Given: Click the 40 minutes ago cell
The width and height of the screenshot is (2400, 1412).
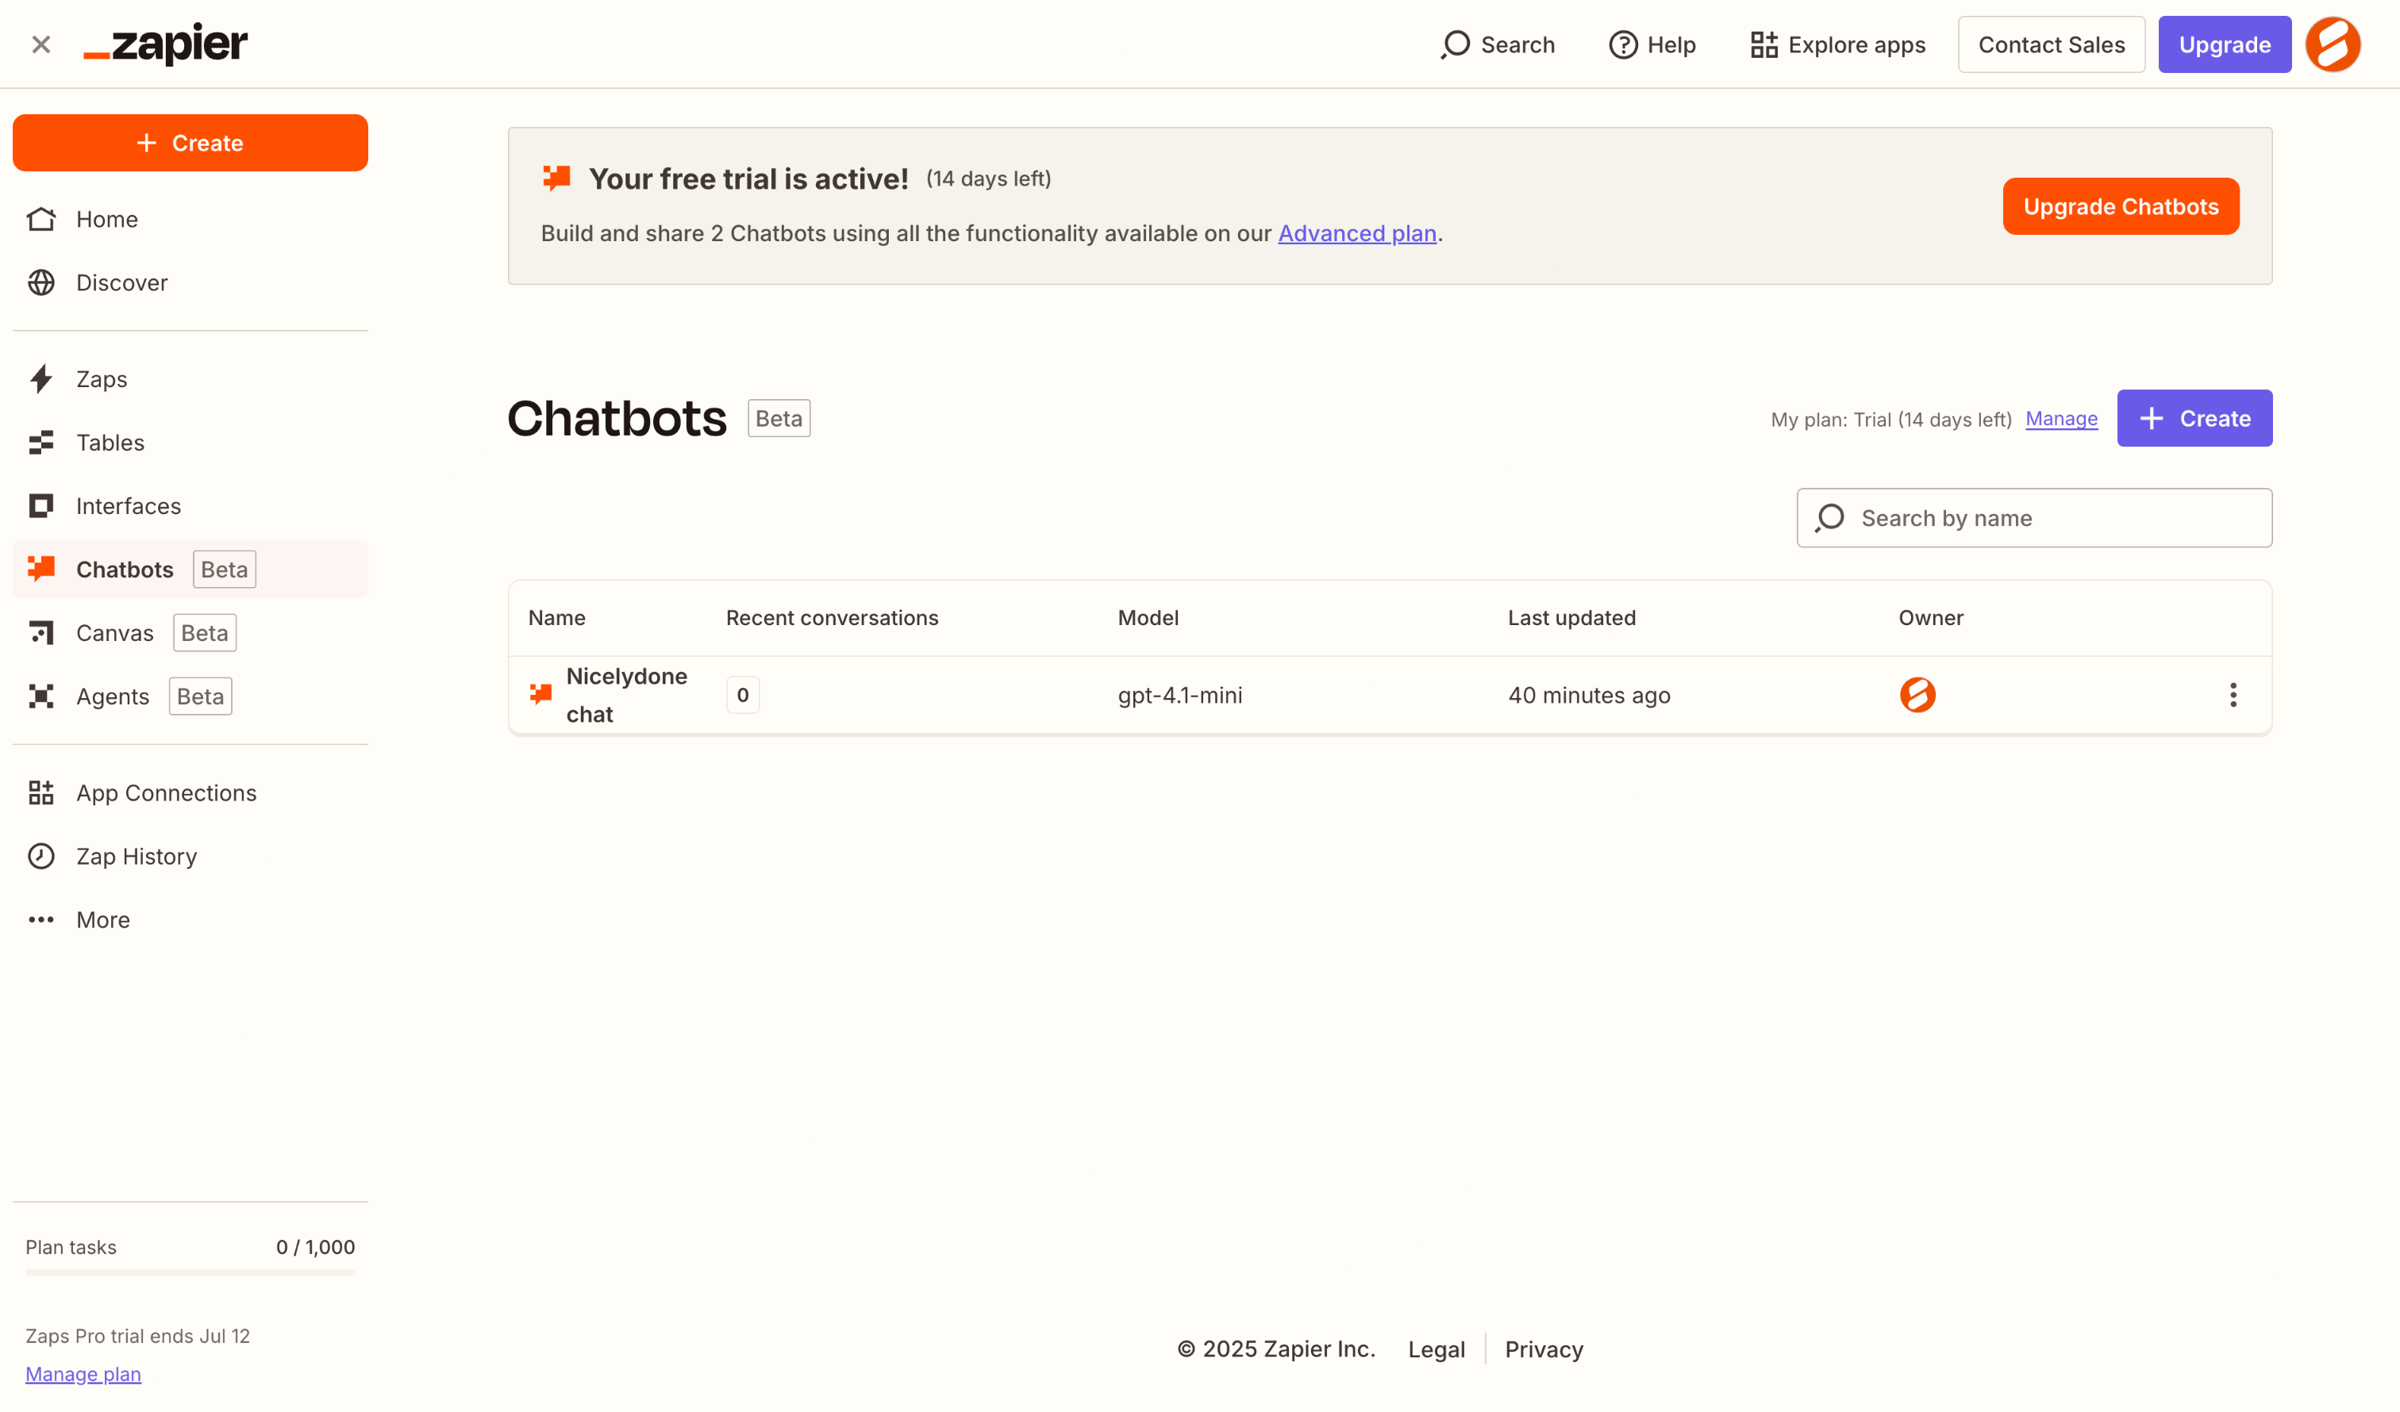Looking at the screenshot, I should (1589, 695).
